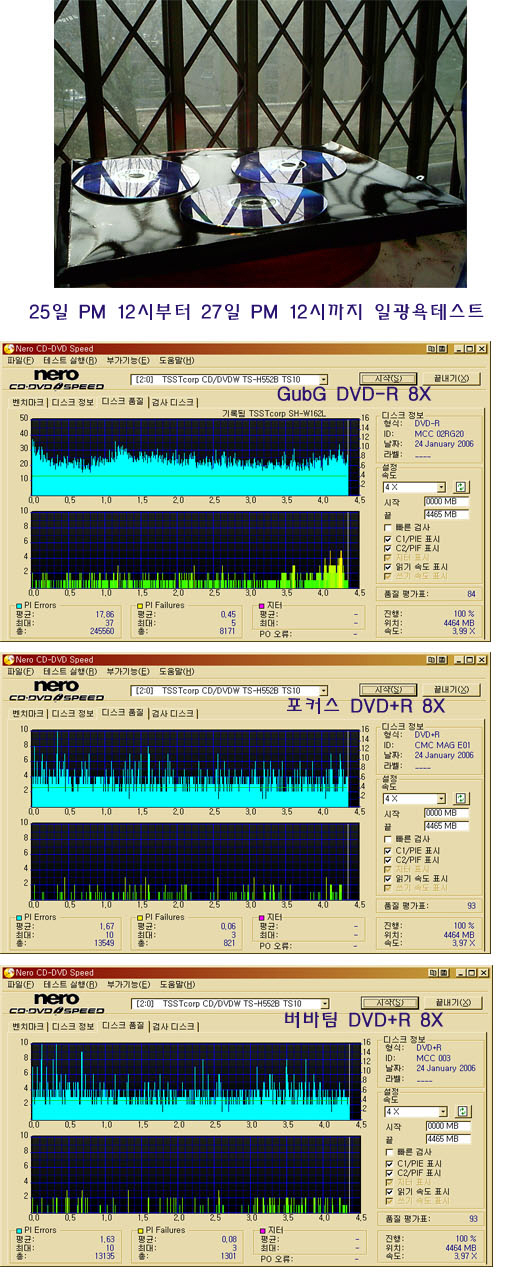This screenshot has height=1276, width=530.
Task: Click 끝내기(X) button in 포커스 window
Action: coord(450,692)
